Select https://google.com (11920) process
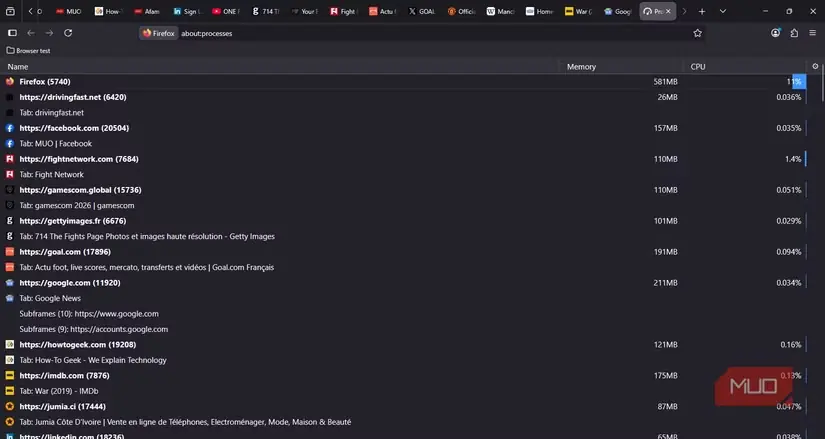The height and width of the screenshot is (439, 825). click(405, 283)
